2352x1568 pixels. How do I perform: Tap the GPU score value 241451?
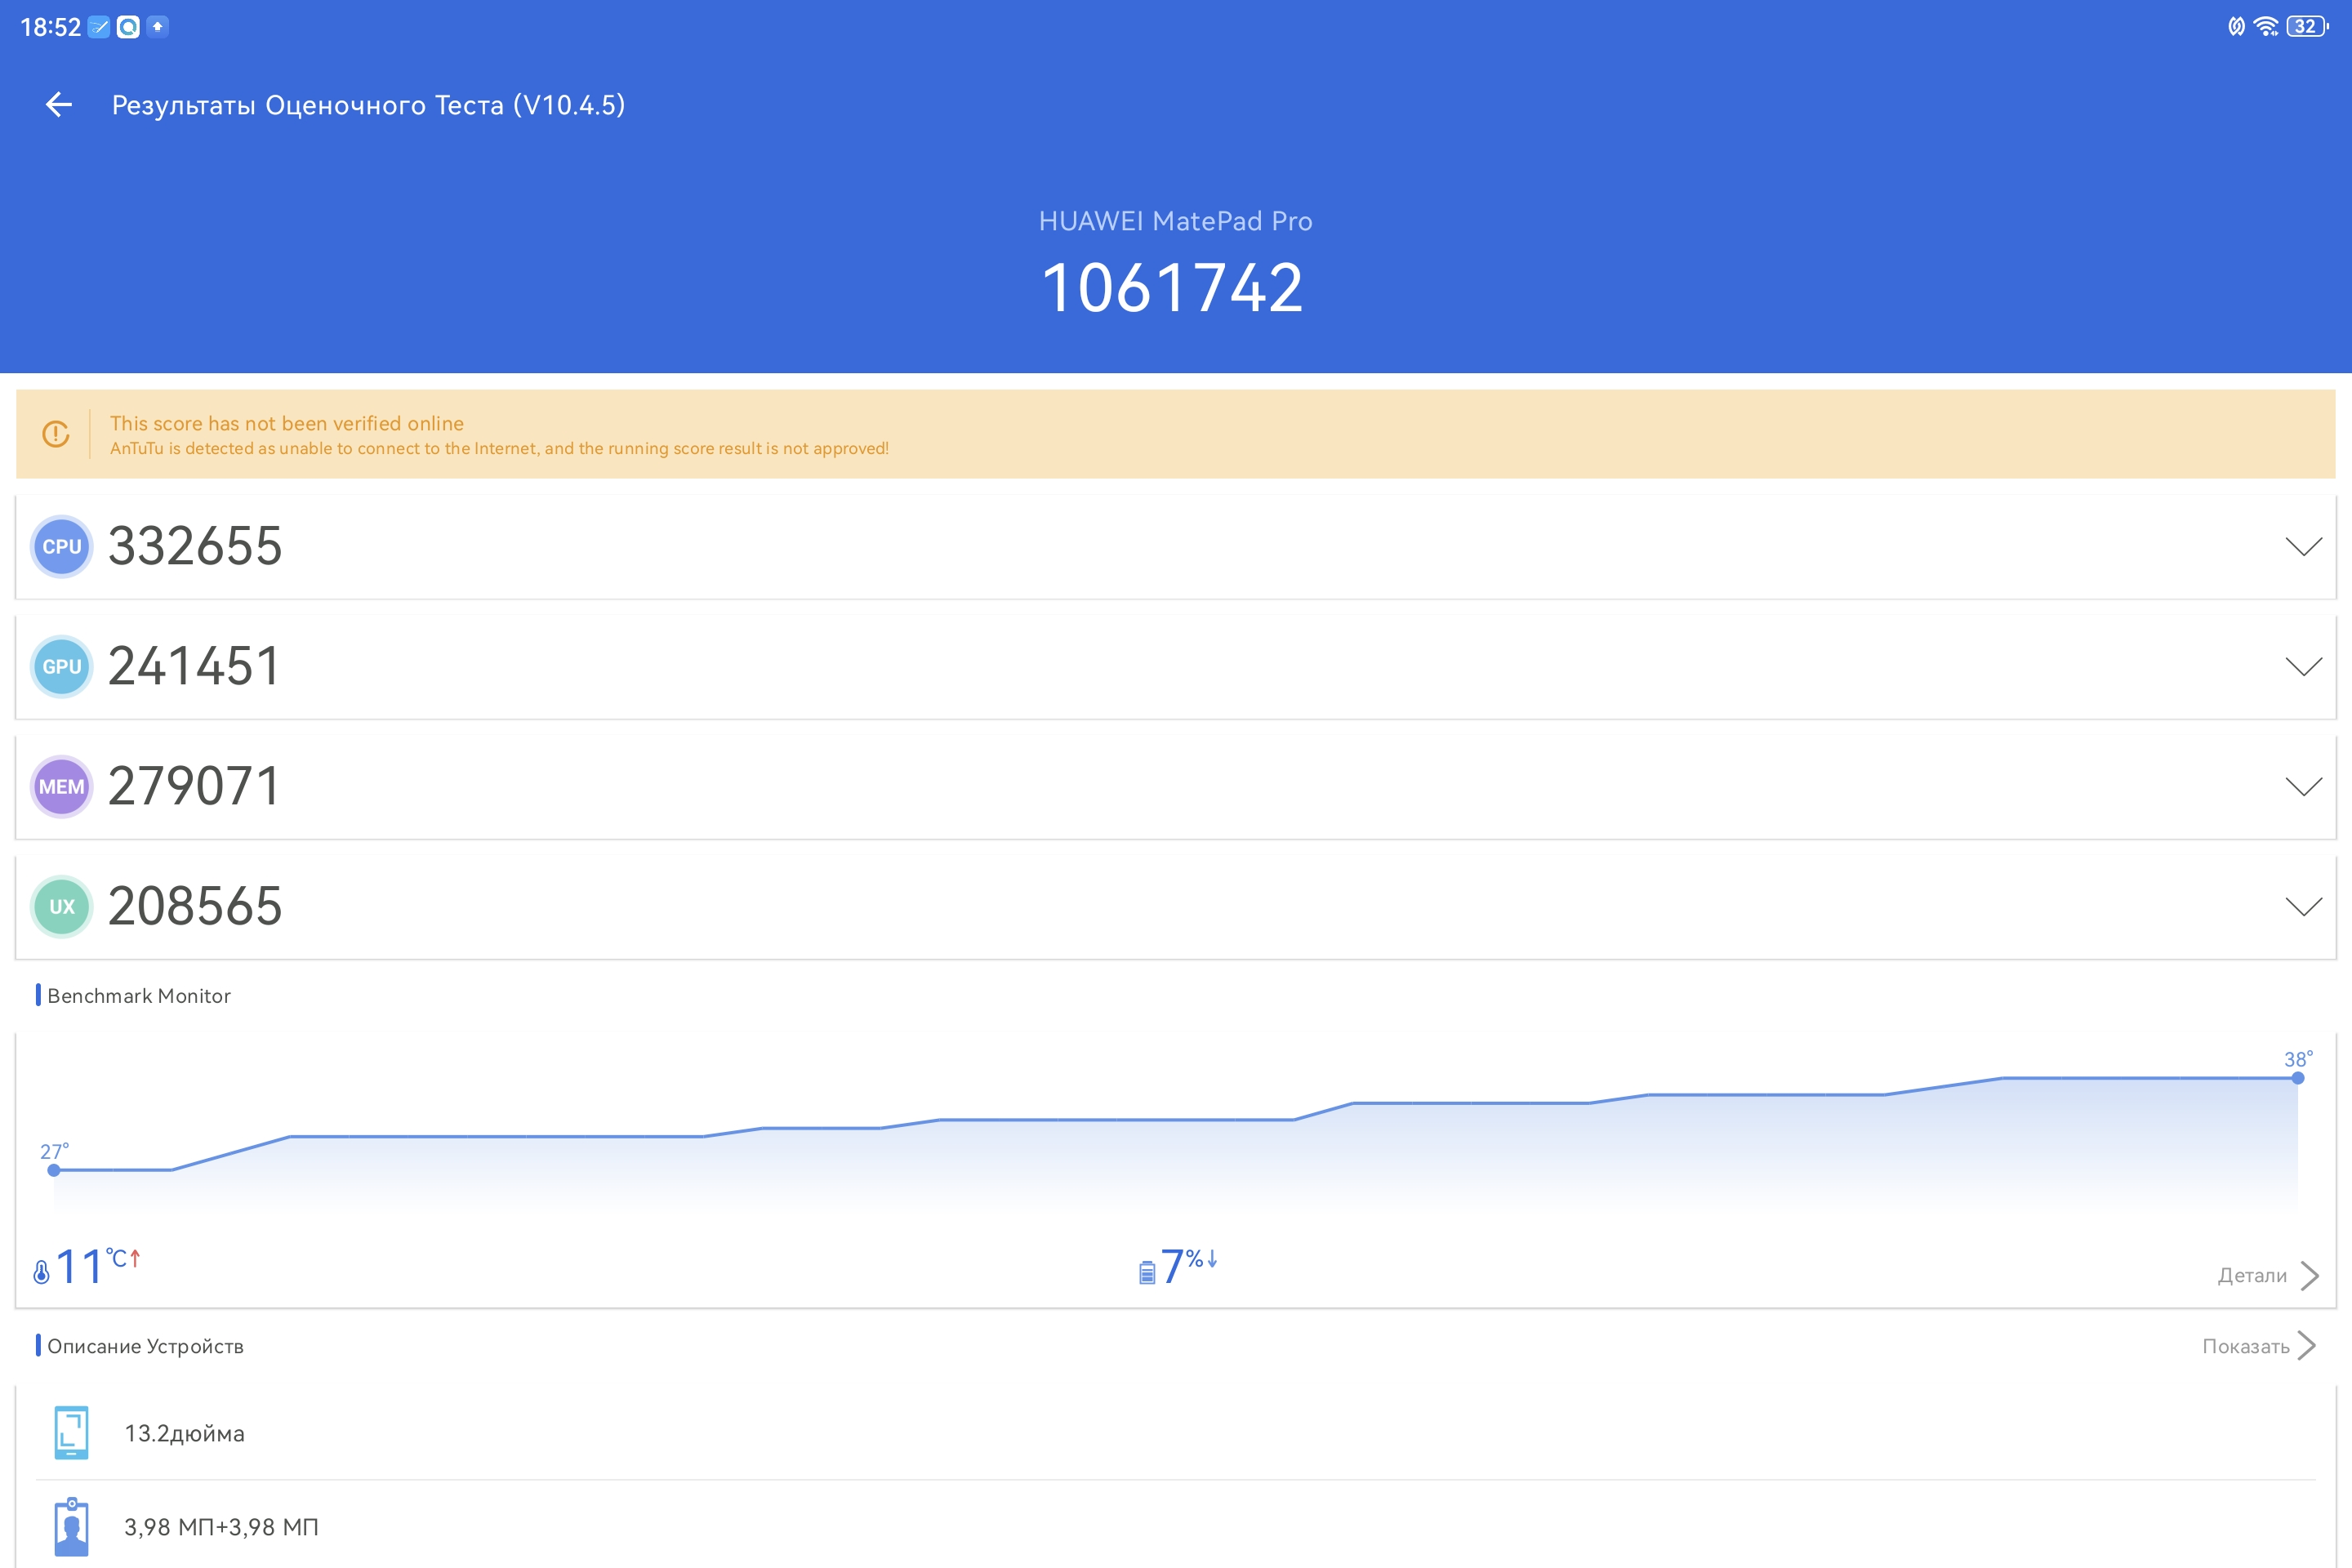193,666
